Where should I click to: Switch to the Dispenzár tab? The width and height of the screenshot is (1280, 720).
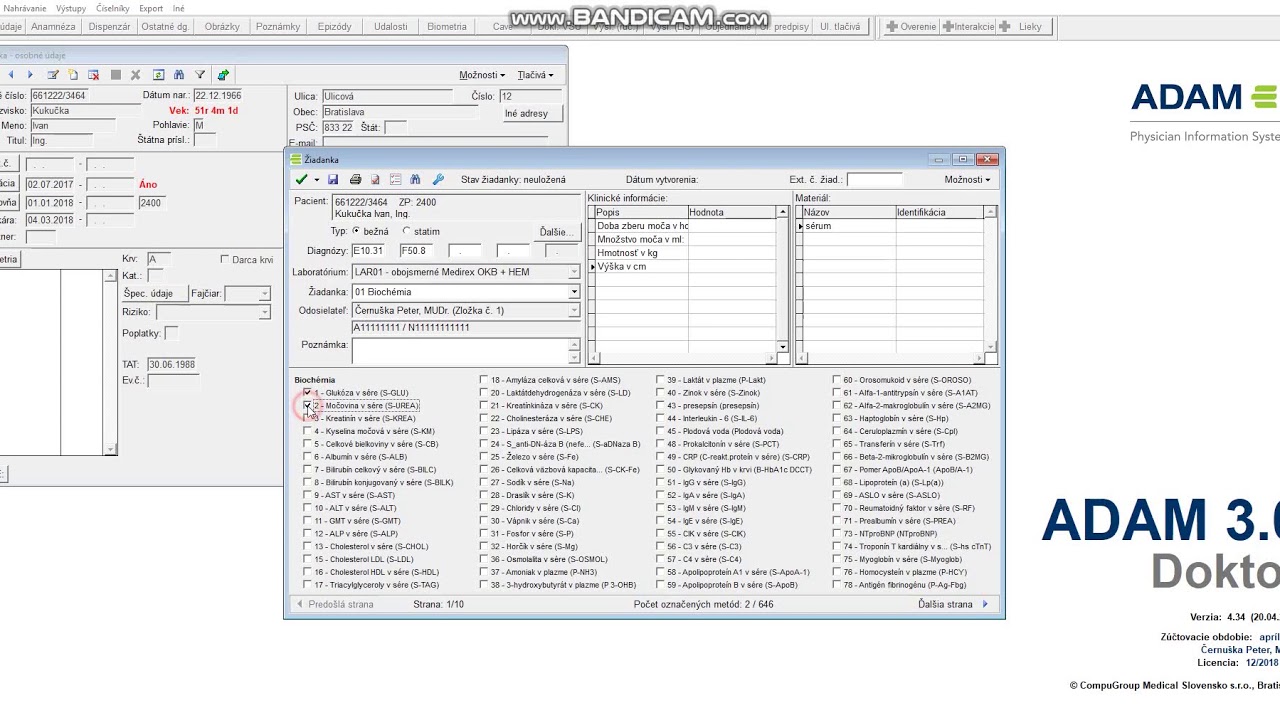click(109, 27)
